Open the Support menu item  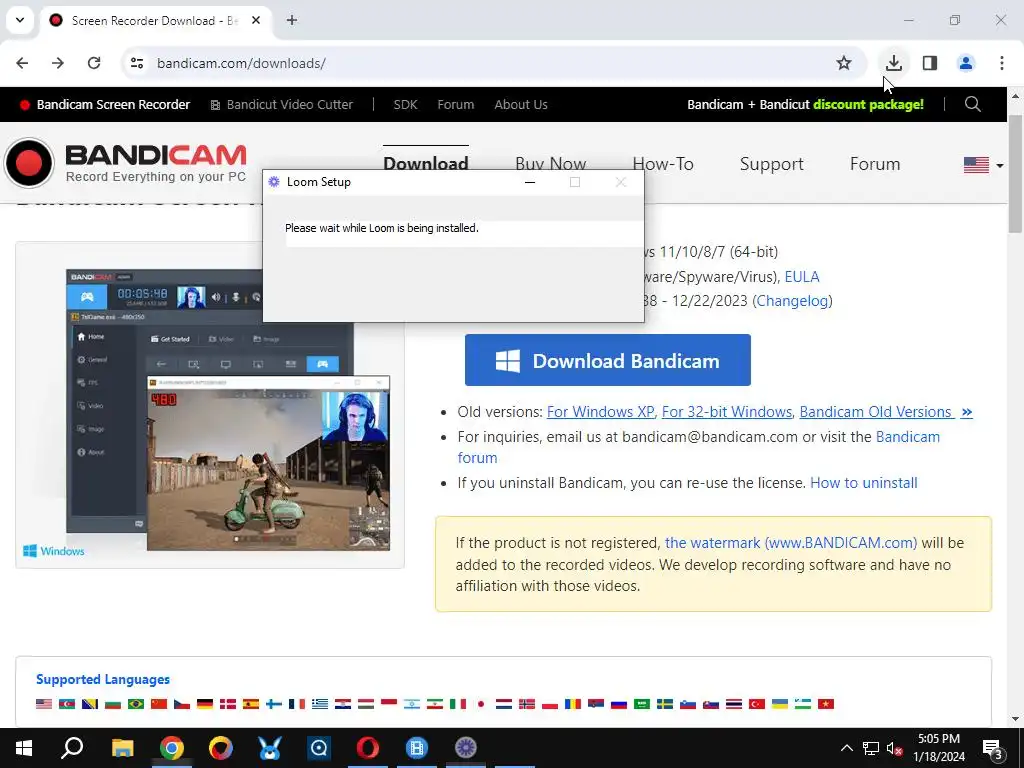(771, 164)
